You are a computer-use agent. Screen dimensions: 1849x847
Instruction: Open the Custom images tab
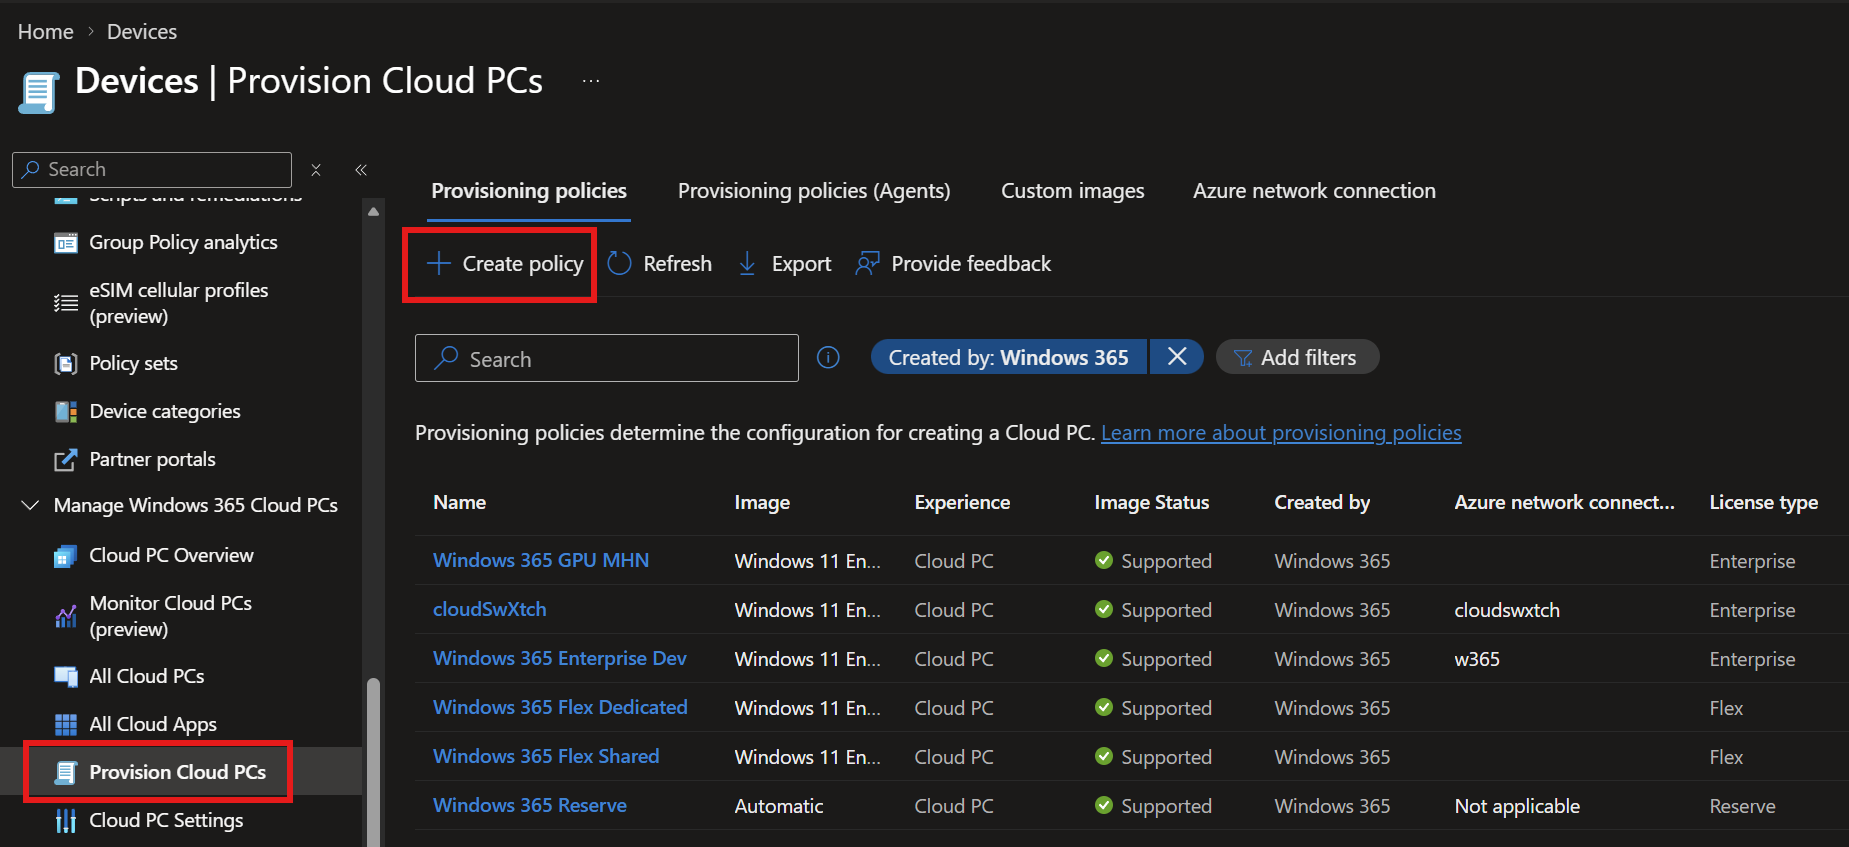pyautogui.click(x=1073, y=191)
